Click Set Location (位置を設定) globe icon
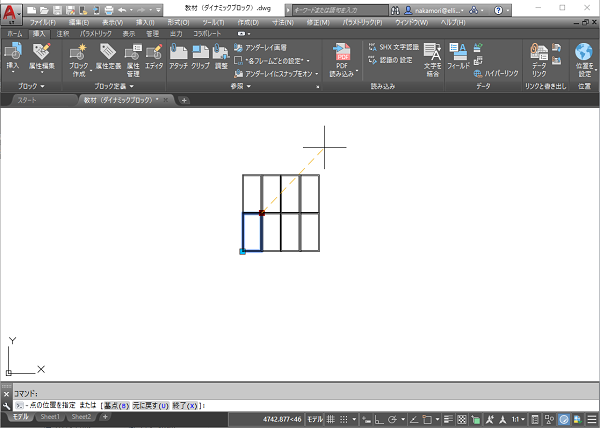 584,53
